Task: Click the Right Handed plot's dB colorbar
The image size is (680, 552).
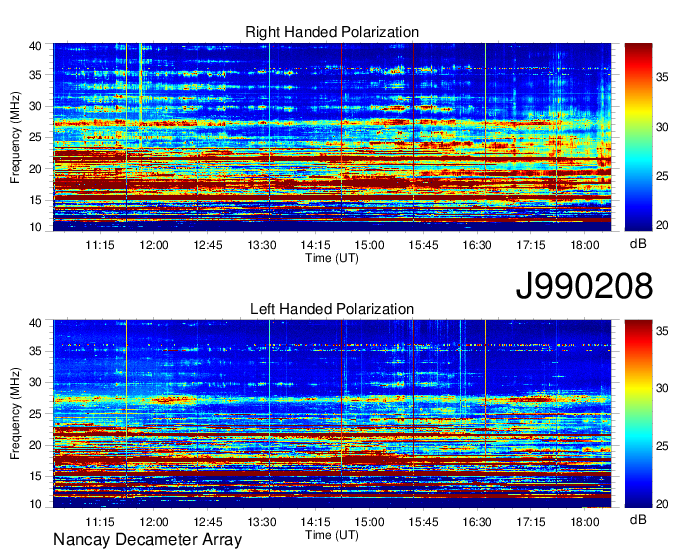Action: coord(638,137)
